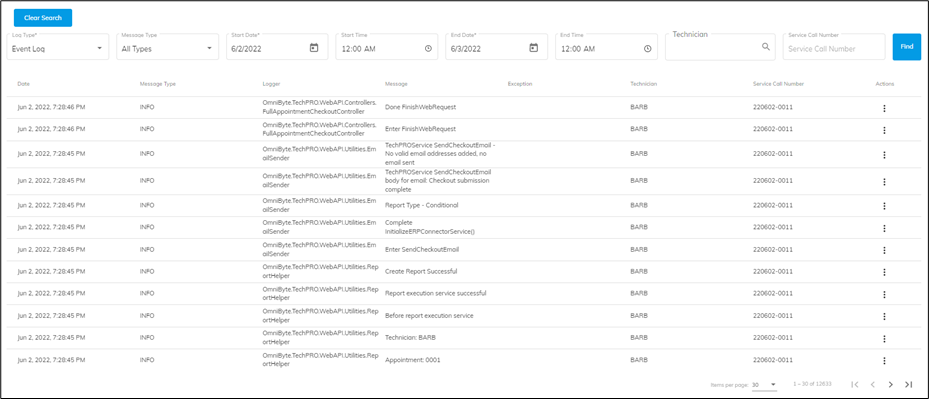Click the Technician search magnifier icon
This screenshot has height=399, width=929.
[766, 47]
